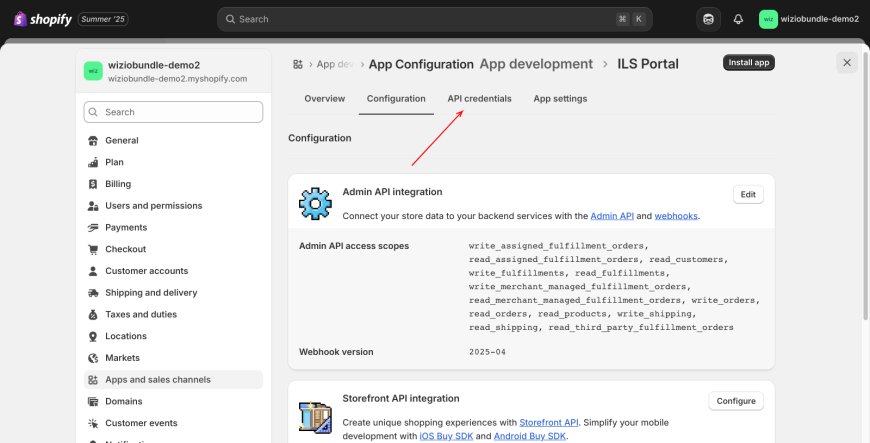Image resolution: width=870 pixels, height=443 pixels.
Task: Open the Customer accounts label
Action: point(146,271)
